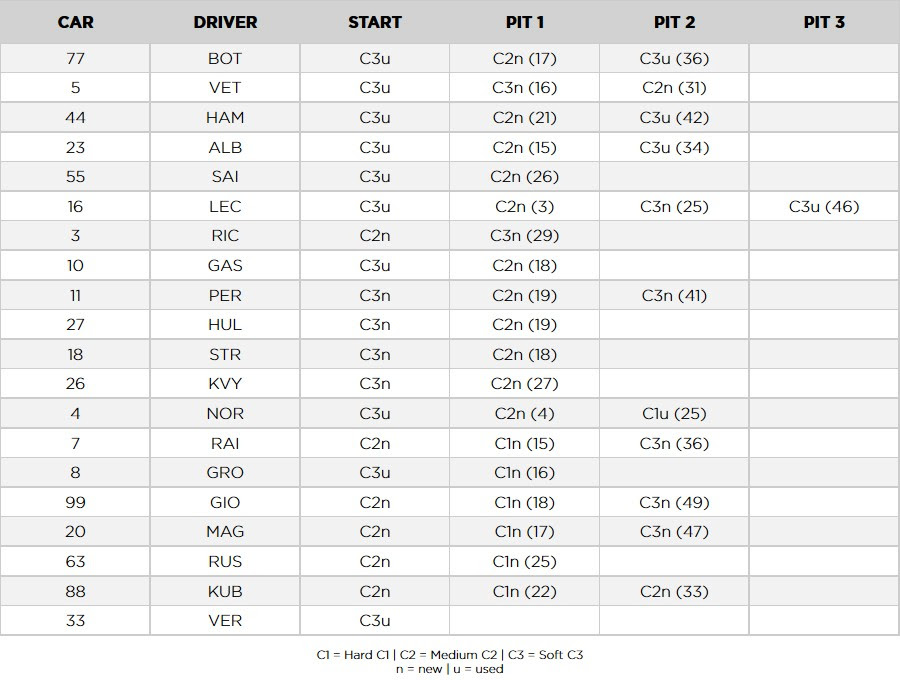The width and height of the screenshot is (900, 680).
Task: Select the START column header
Action: (375, 22)
